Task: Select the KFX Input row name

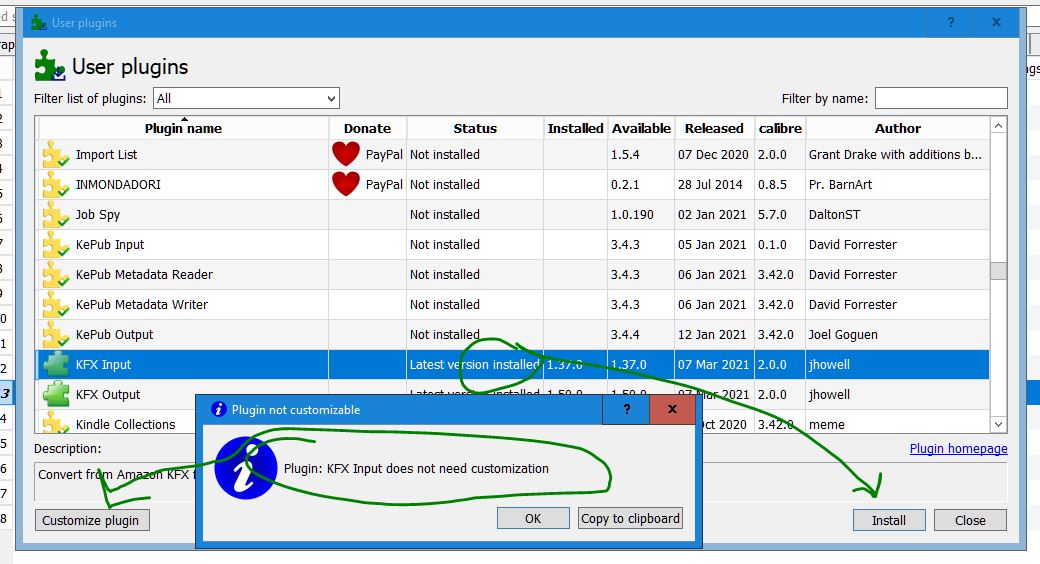Action: click(103, 364)
